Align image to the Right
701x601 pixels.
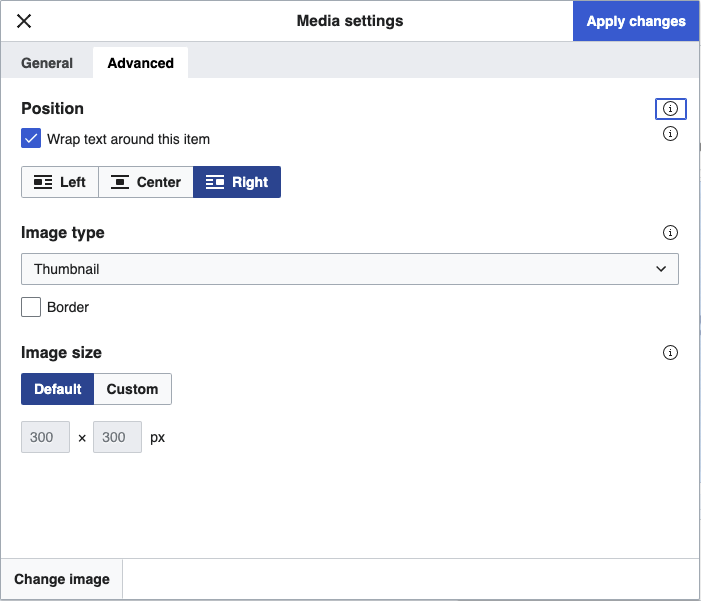pos(237,182)
